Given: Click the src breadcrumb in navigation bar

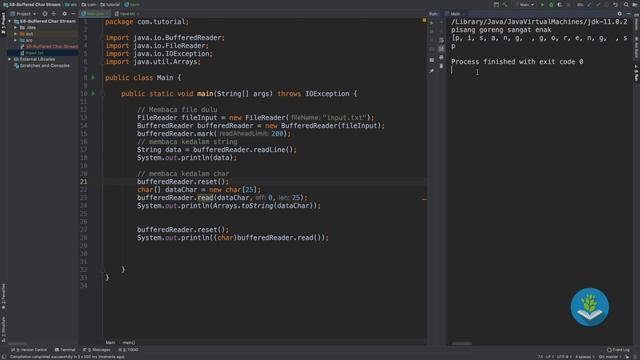Looking at the screenshot, I should click(71, 4).
